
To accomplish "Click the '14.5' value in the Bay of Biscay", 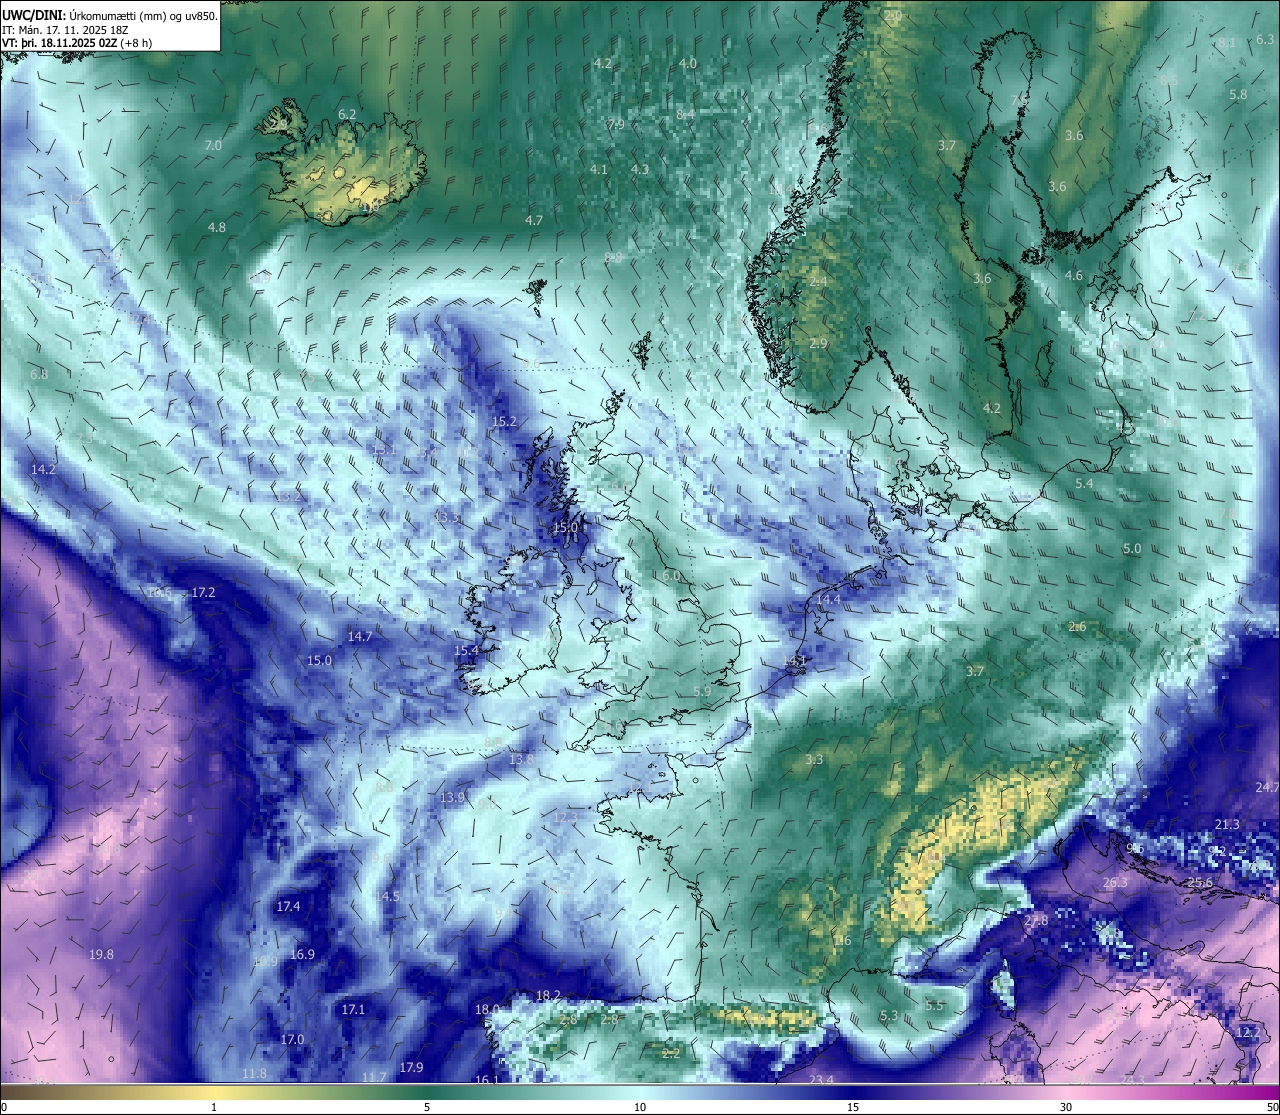I will coord(387,897).
